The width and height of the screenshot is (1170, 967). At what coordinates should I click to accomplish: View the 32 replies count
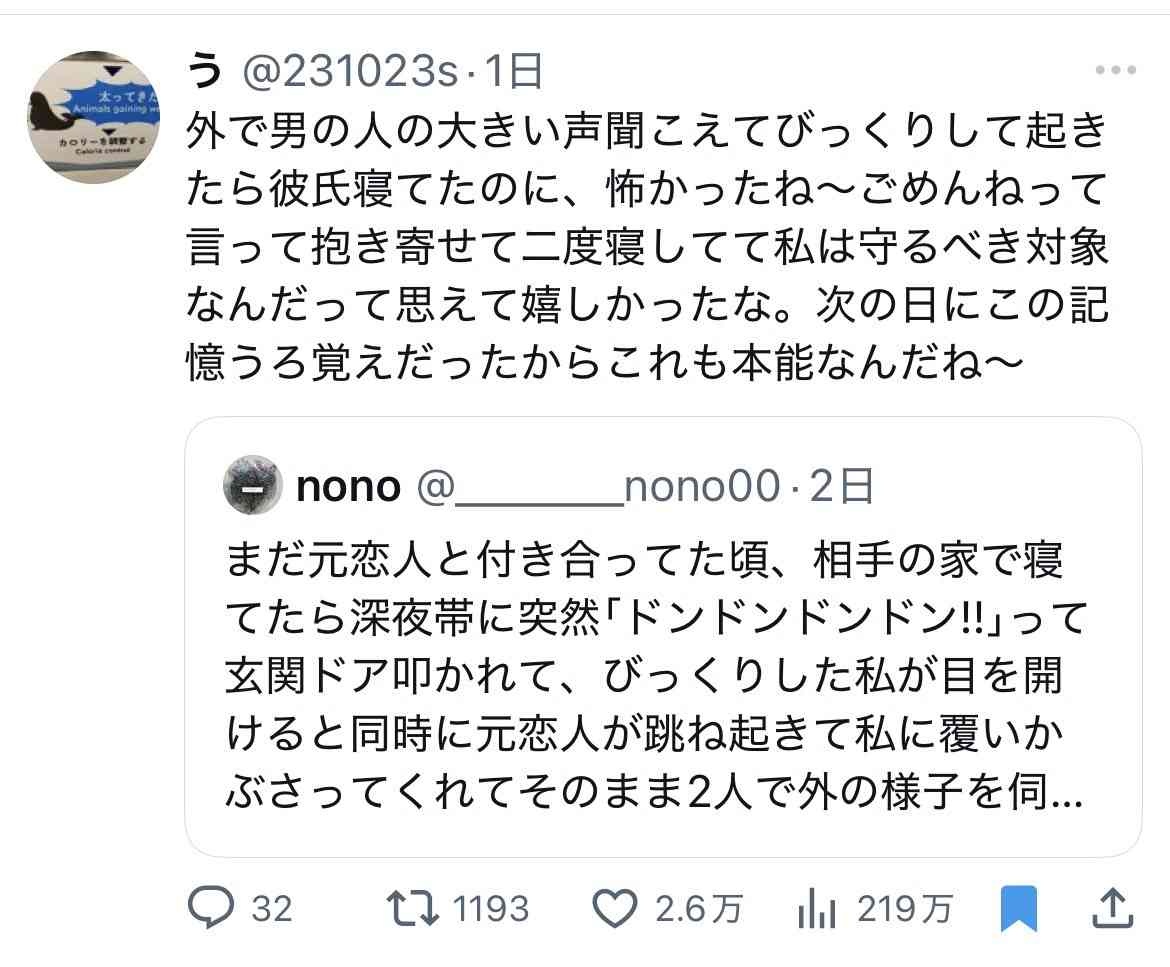pos(271,909)
